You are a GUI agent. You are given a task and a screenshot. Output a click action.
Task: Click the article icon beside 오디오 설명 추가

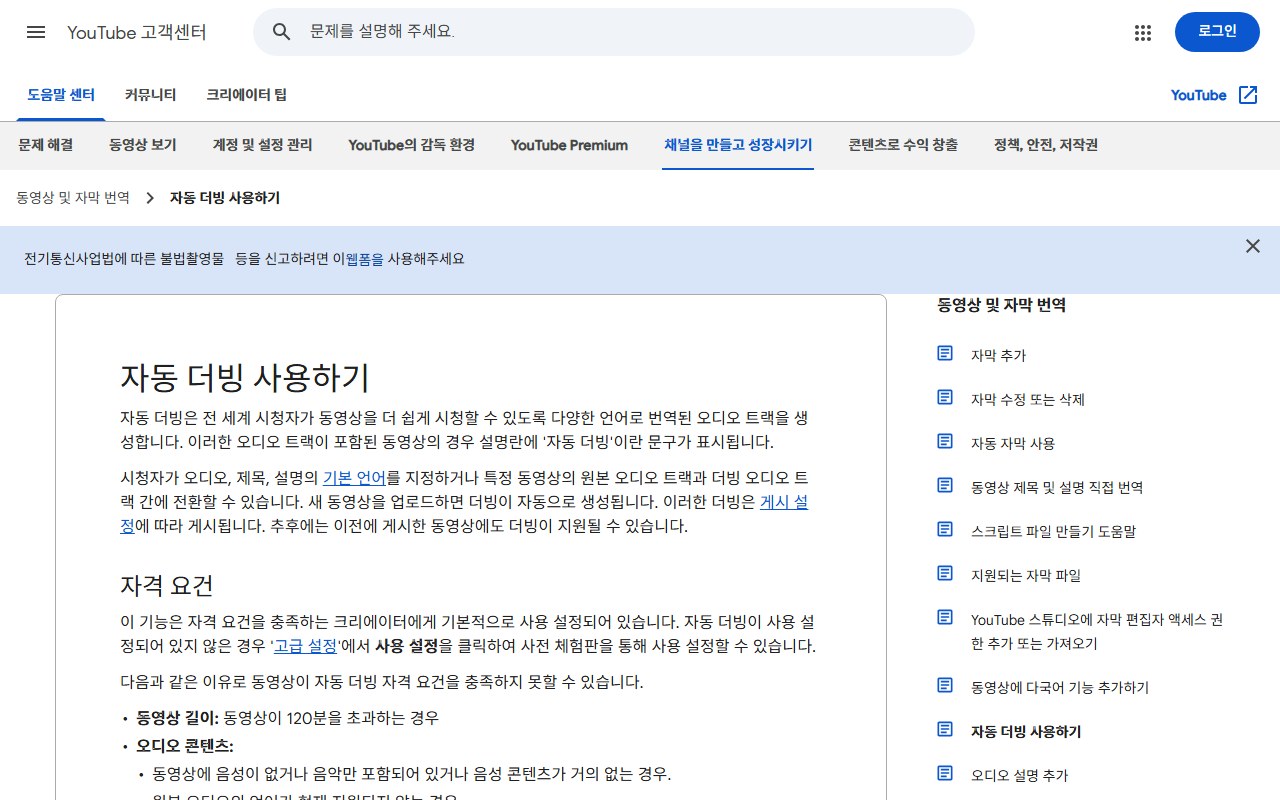pyautogui.click(x=945, y=774)
